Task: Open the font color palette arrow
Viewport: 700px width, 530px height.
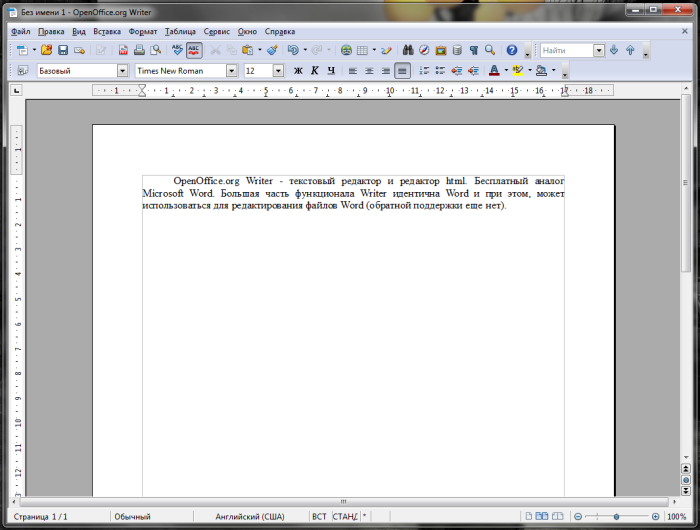Action: pos(506,71)
